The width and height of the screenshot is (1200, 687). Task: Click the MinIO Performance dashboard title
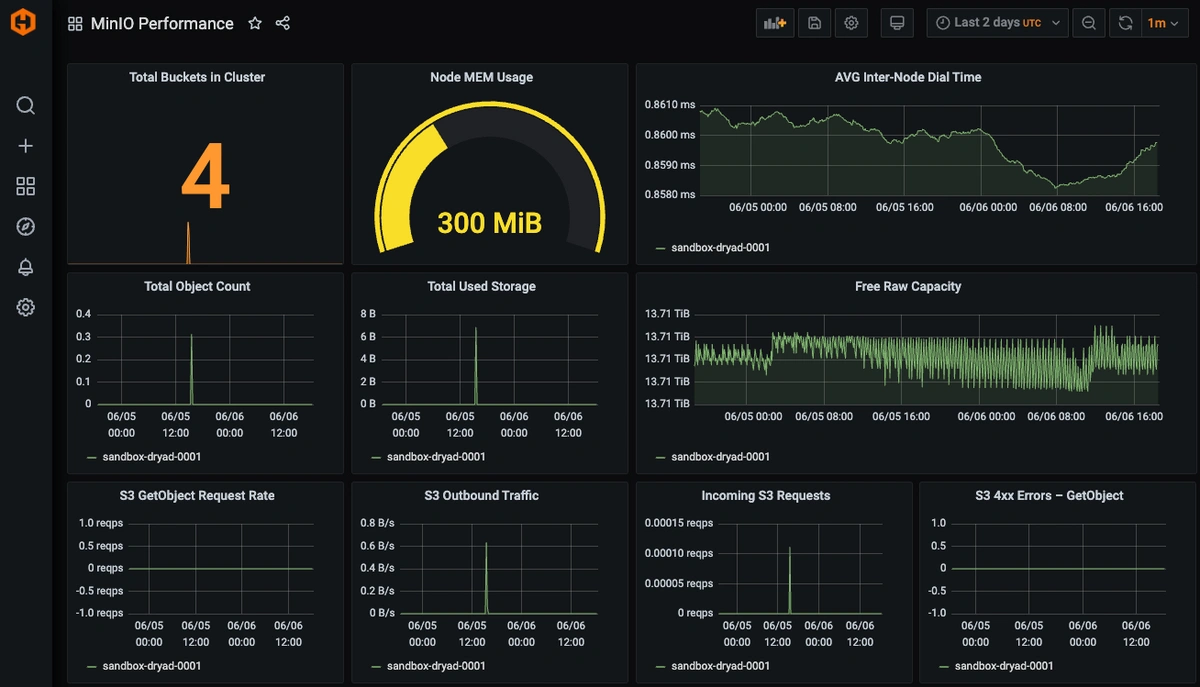coord(162,23)
